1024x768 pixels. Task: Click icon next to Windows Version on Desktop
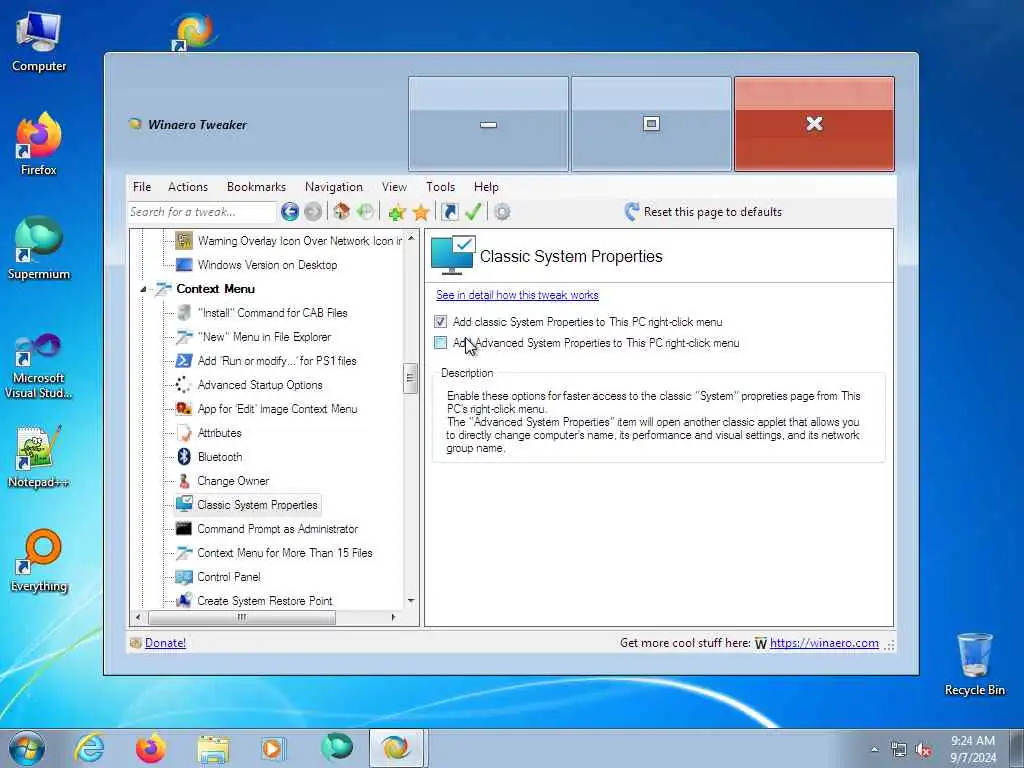point(184,264)
